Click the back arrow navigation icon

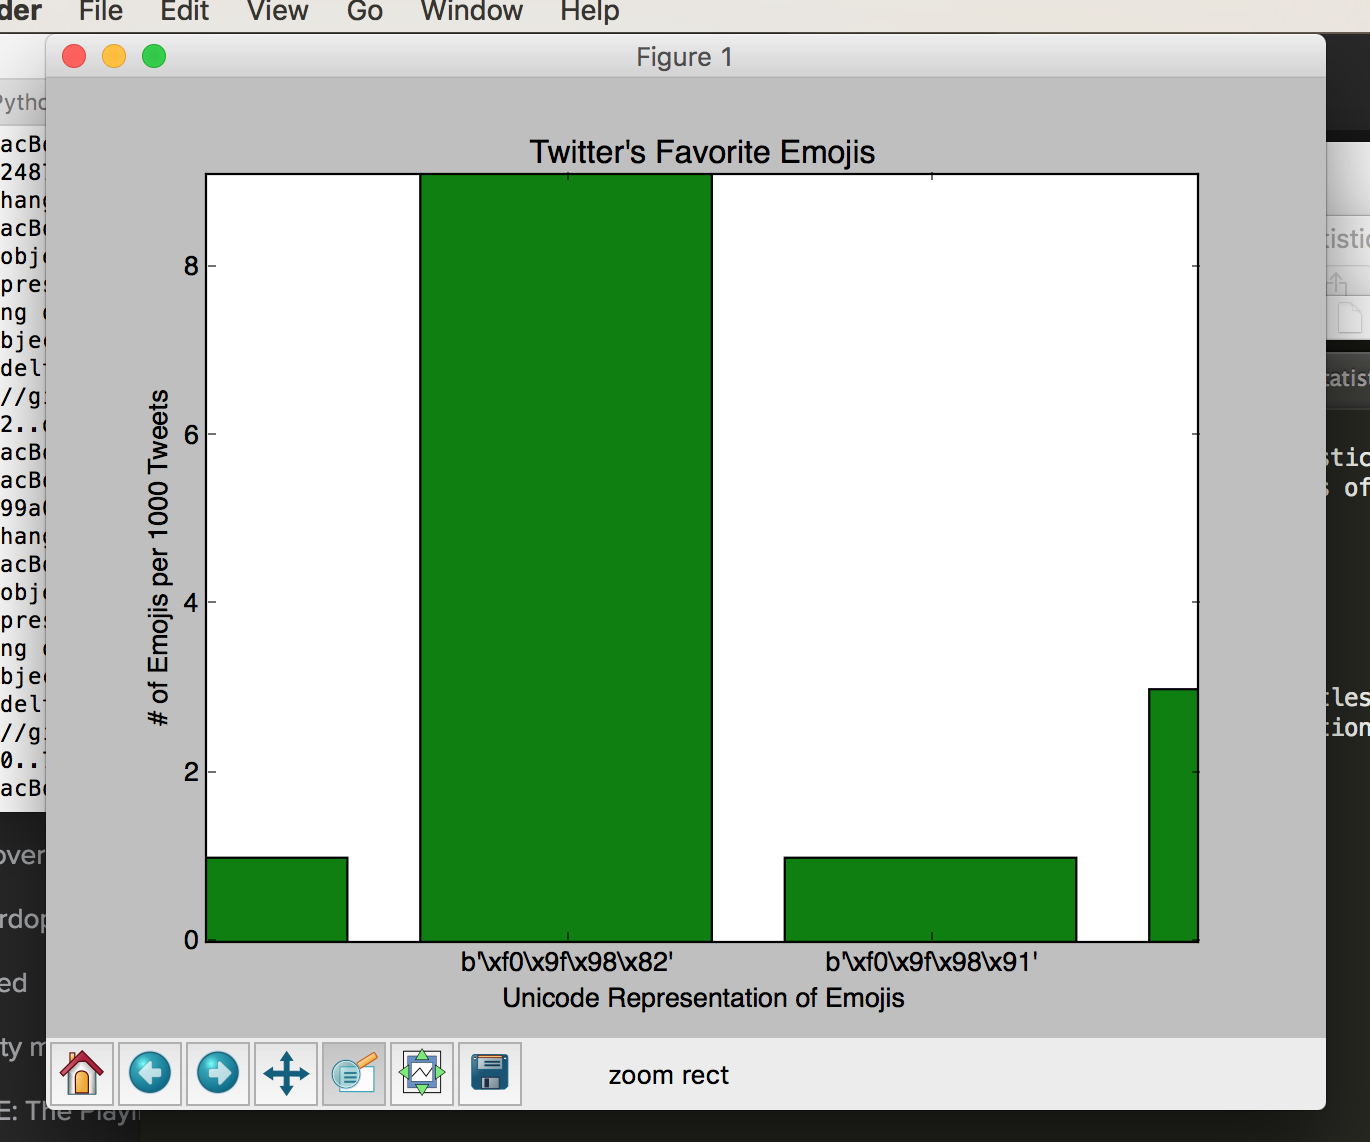tap(150, 1074)
